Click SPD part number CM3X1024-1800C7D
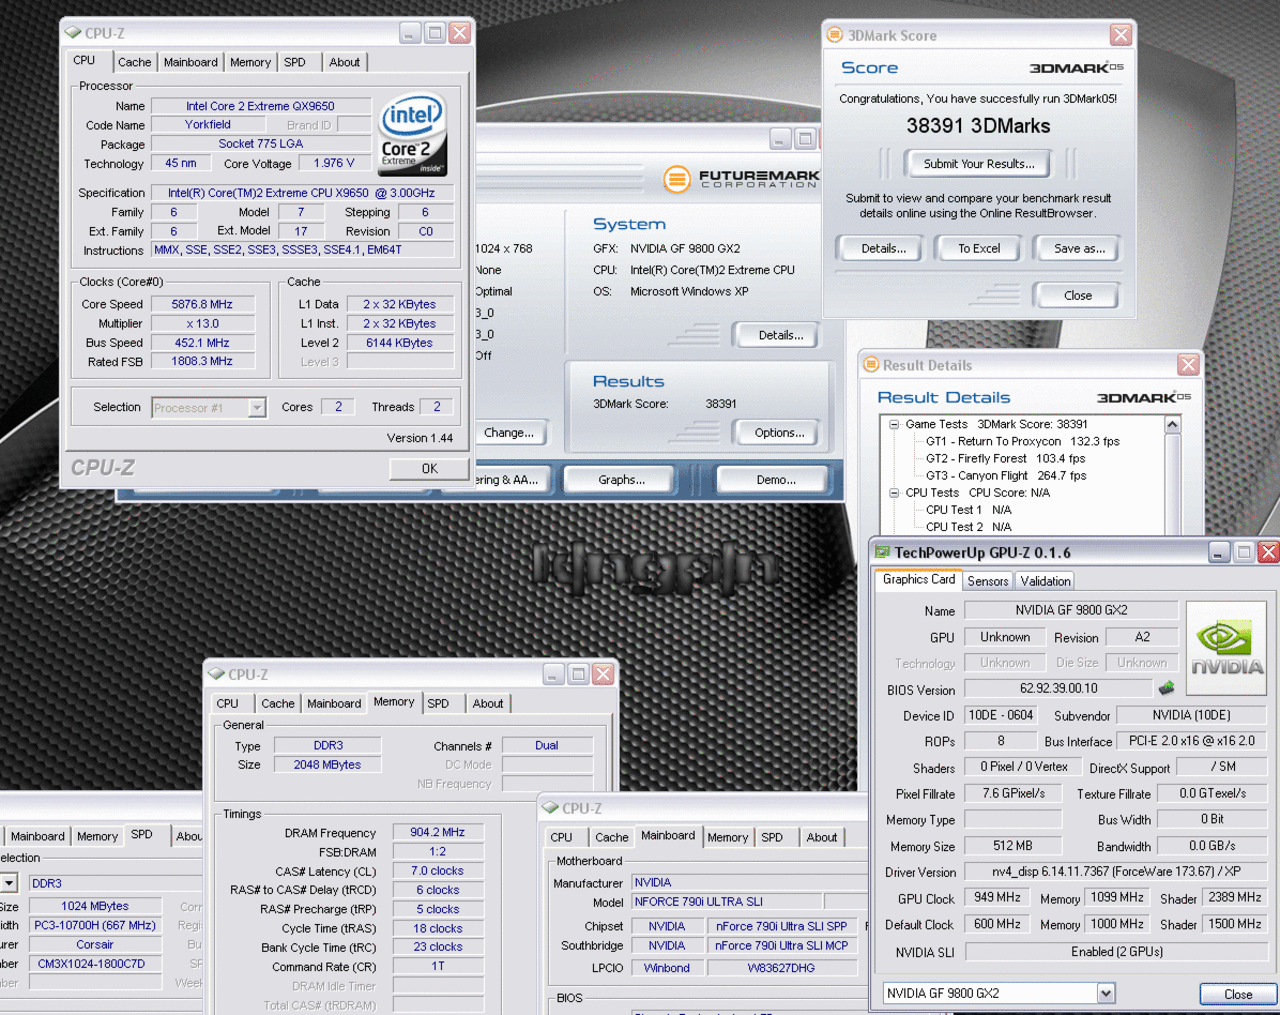 point(95,964)
